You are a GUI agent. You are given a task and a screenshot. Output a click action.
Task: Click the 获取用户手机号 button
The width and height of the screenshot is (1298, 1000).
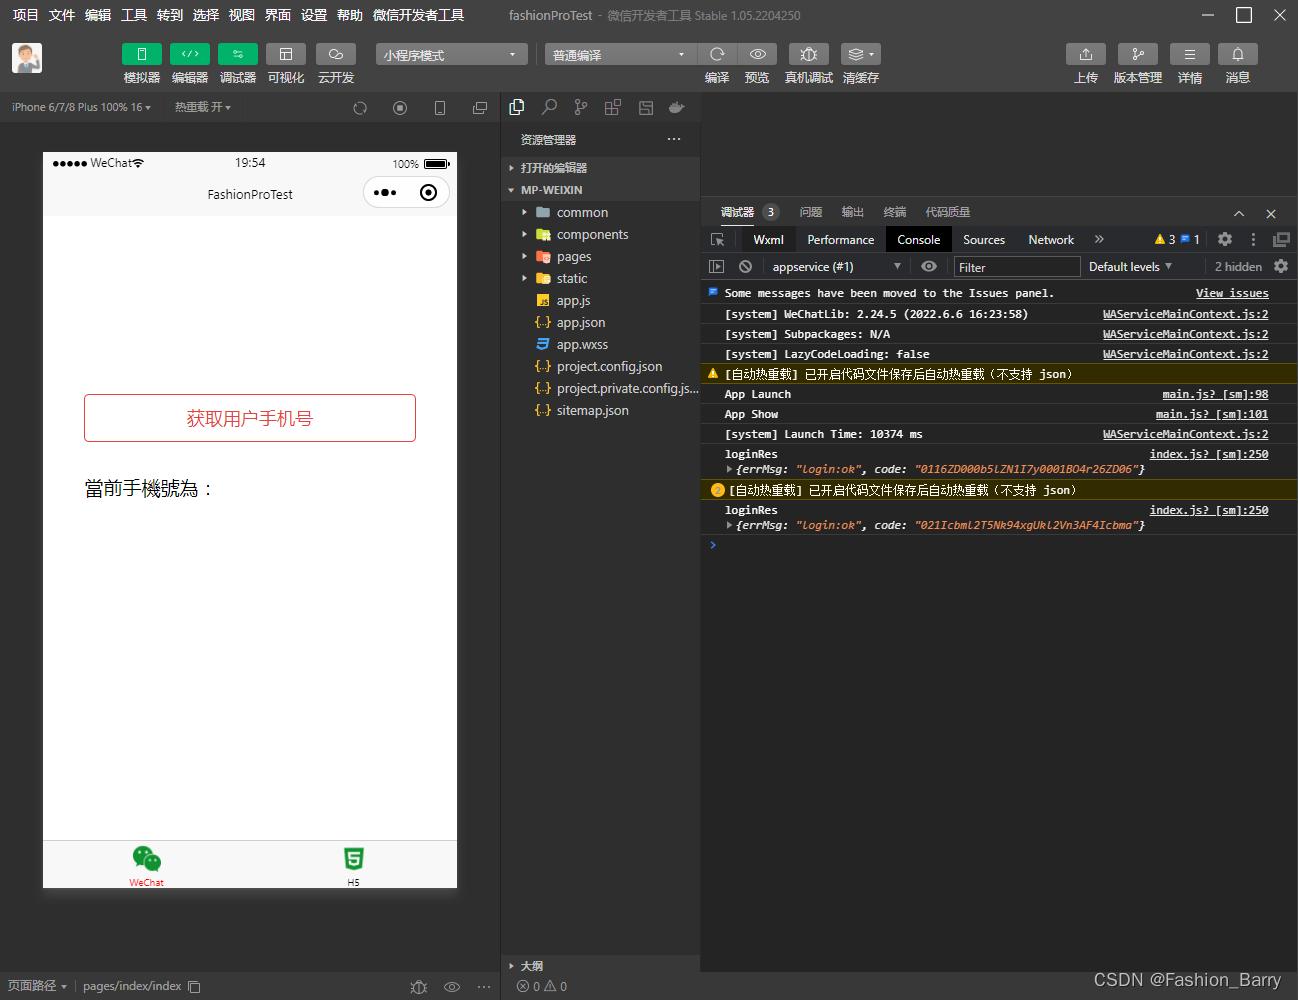point(250,418)
